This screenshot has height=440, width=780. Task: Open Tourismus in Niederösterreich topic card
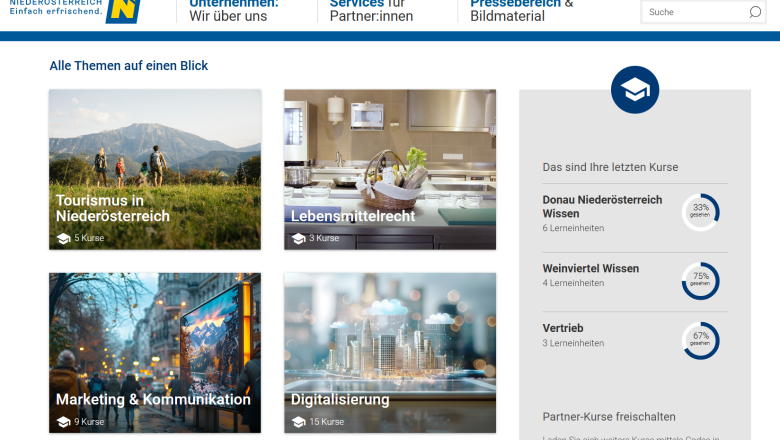[155, 170]
